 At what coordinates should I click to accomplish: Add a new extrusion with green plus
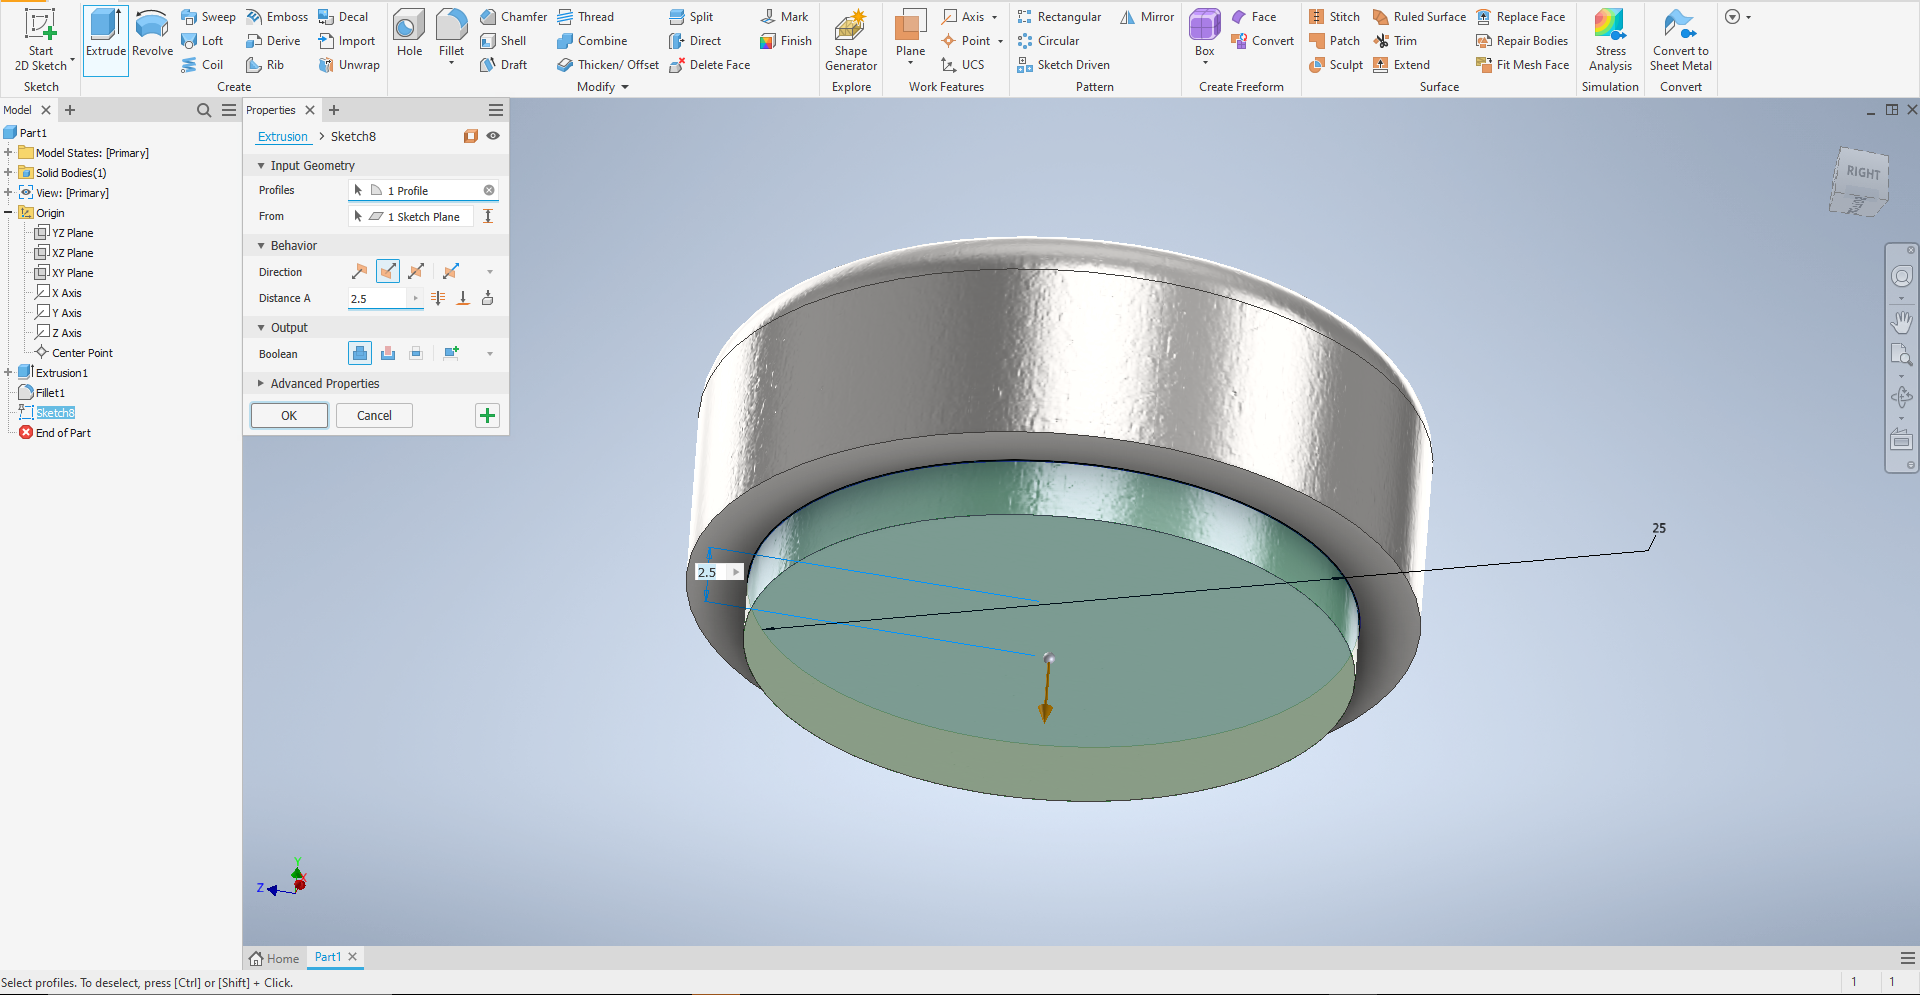[x=487, y=416]
